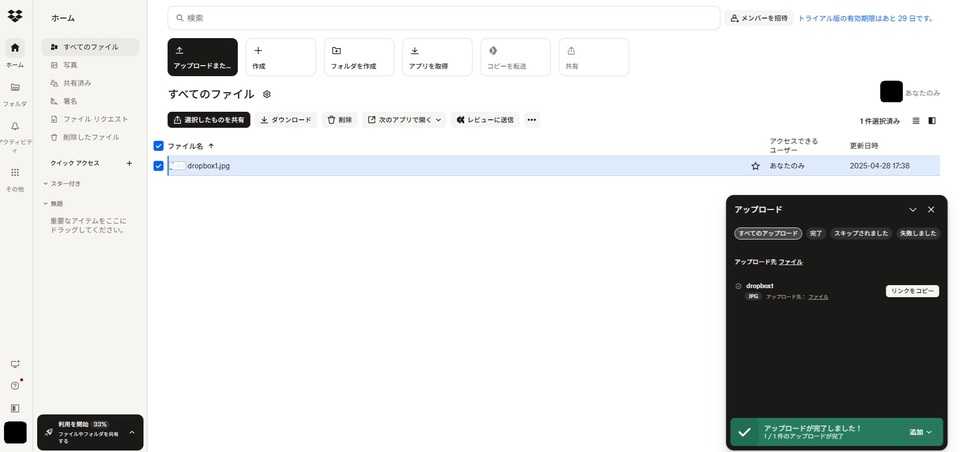Open the more options ellipsis button

point(532,120)
